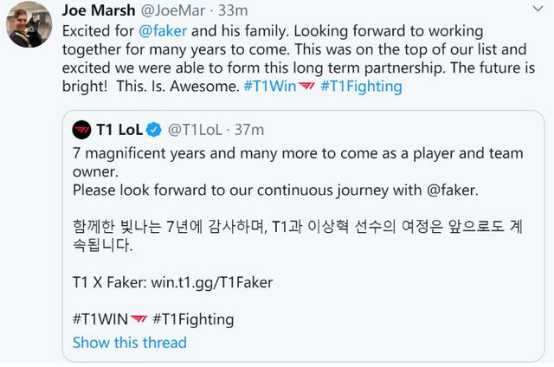Open the win.t1.gg/T1Faker link

tap(212, 283)
